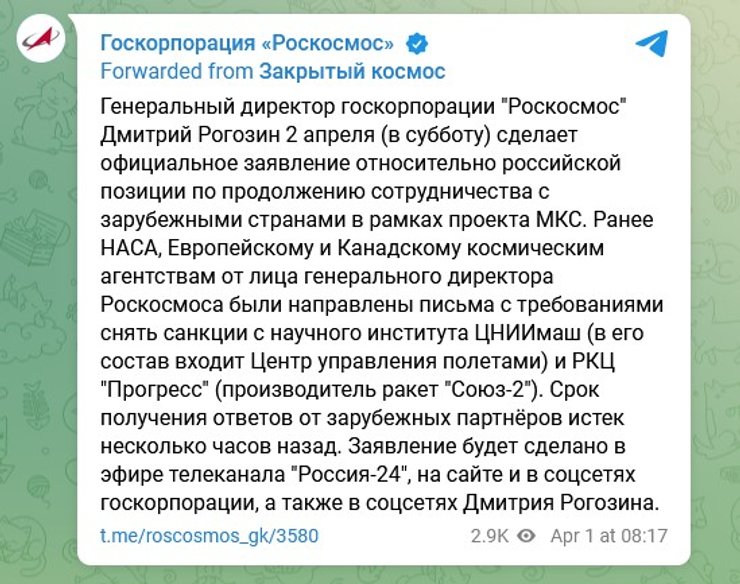Click "Россия-24" in the post text
Viewport: 740px width, 584px height.
[346, 472]
